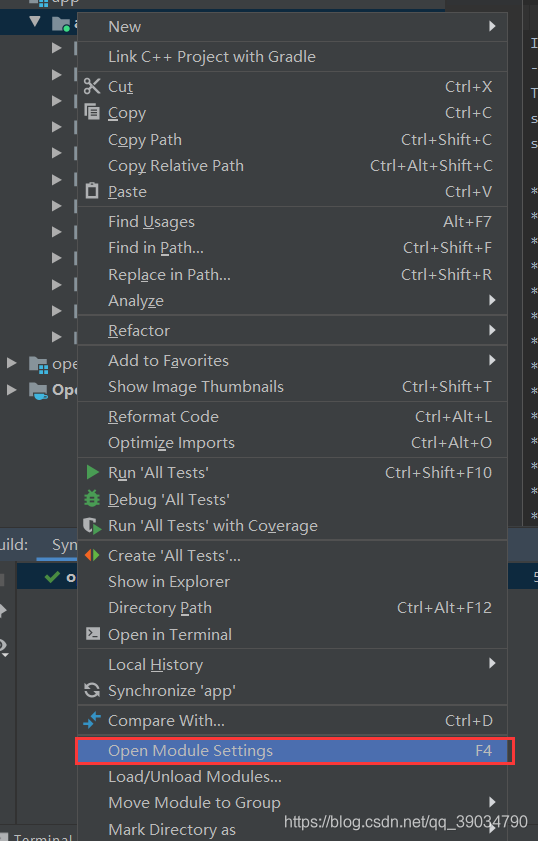The width and height of the screenshot is (538, 841).
Task: Click the arrow next to Analyze
Action: [492, 300]
